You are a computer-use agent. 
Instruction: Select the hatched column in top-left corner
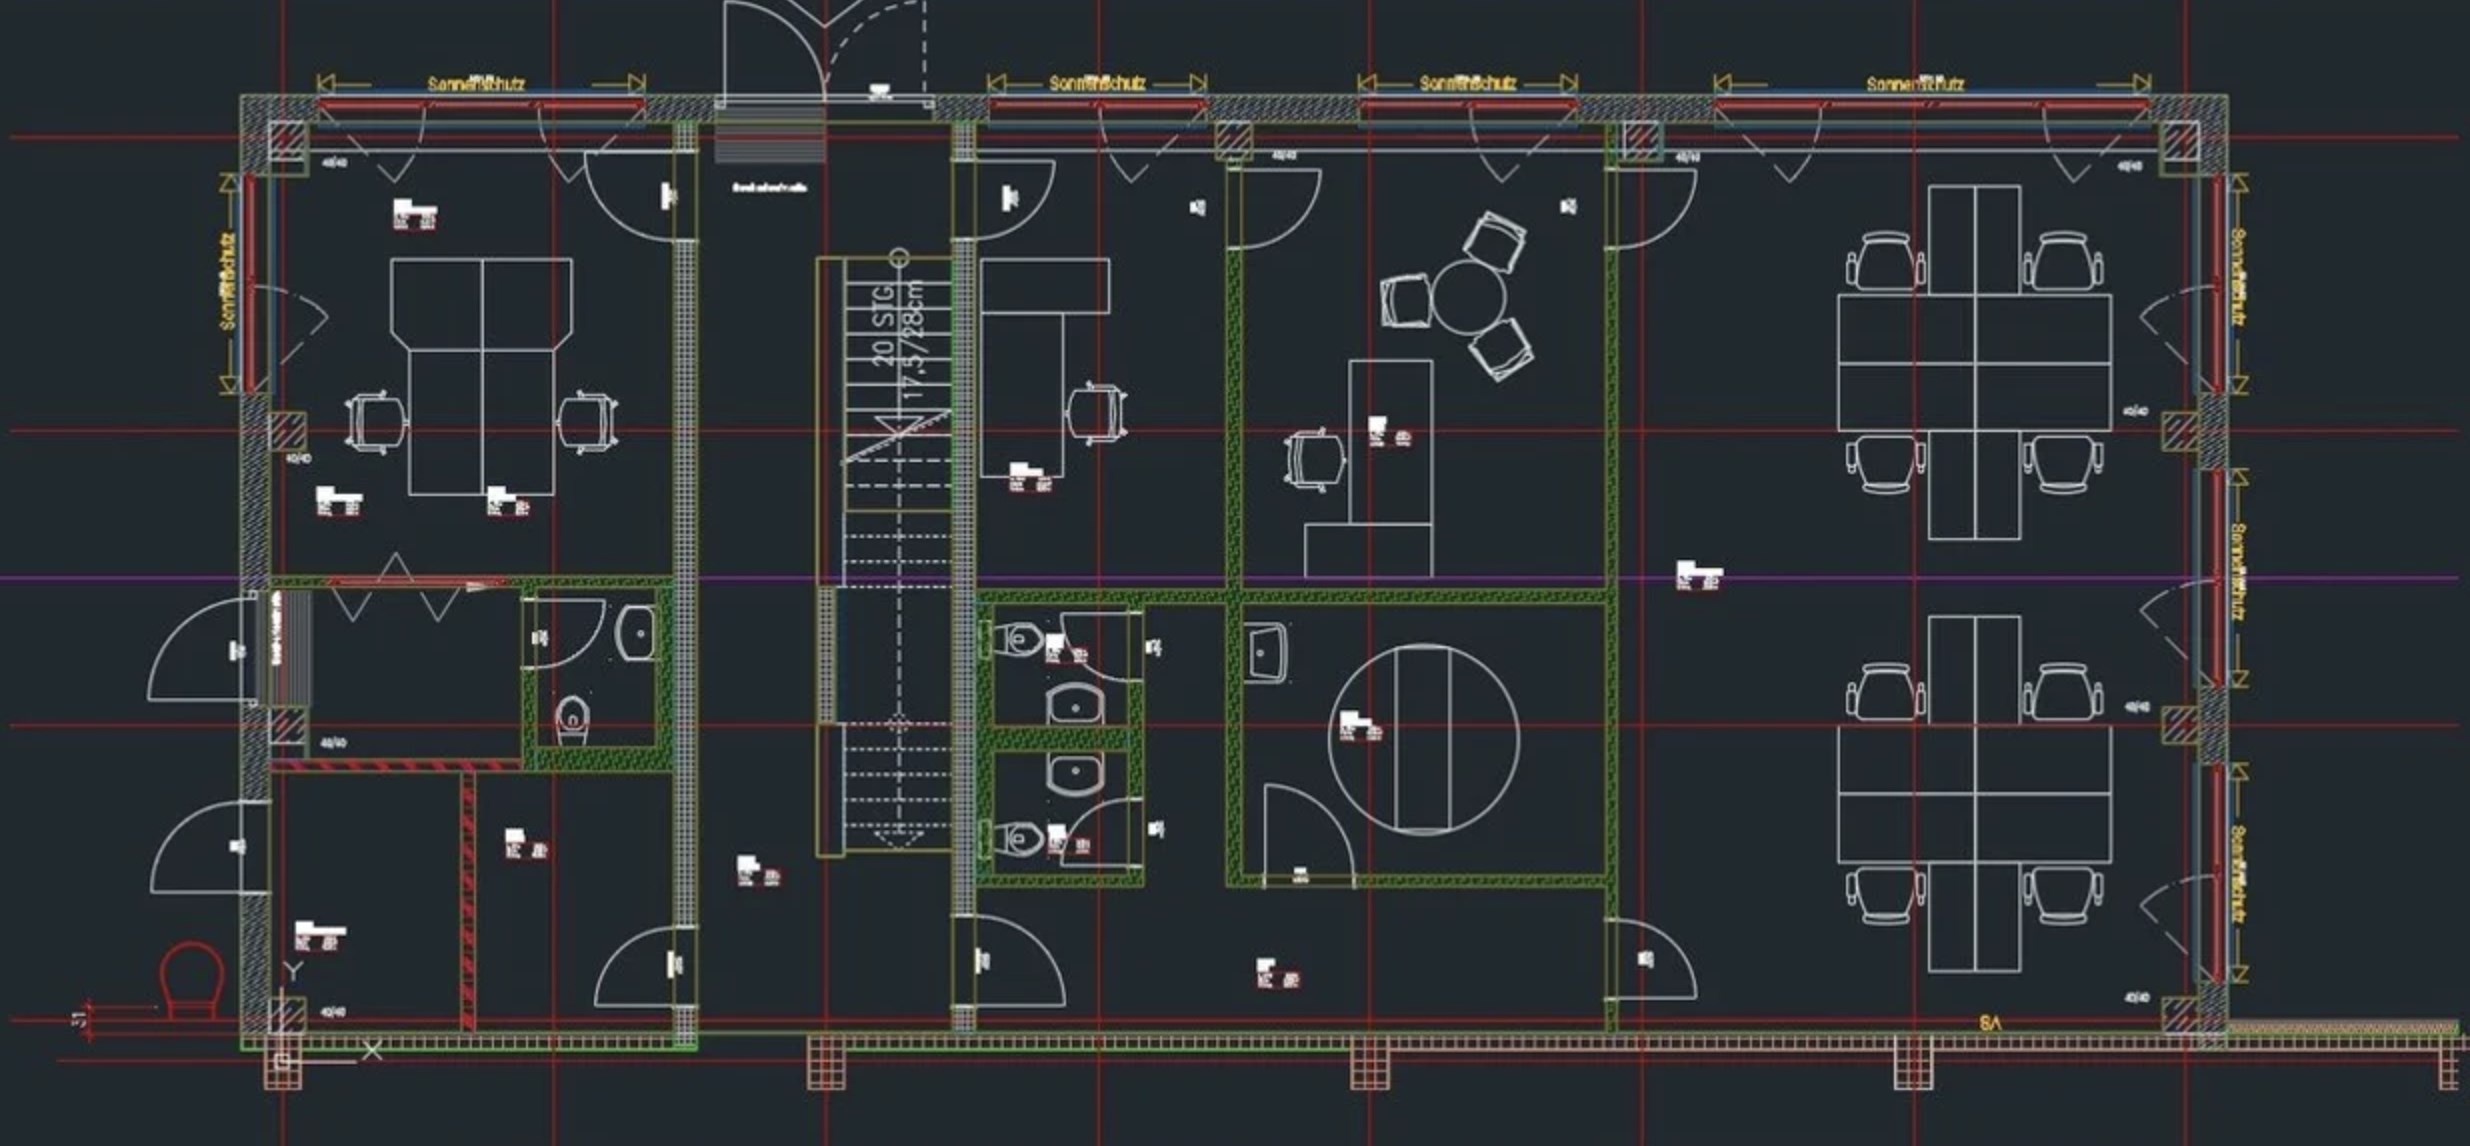285,140
